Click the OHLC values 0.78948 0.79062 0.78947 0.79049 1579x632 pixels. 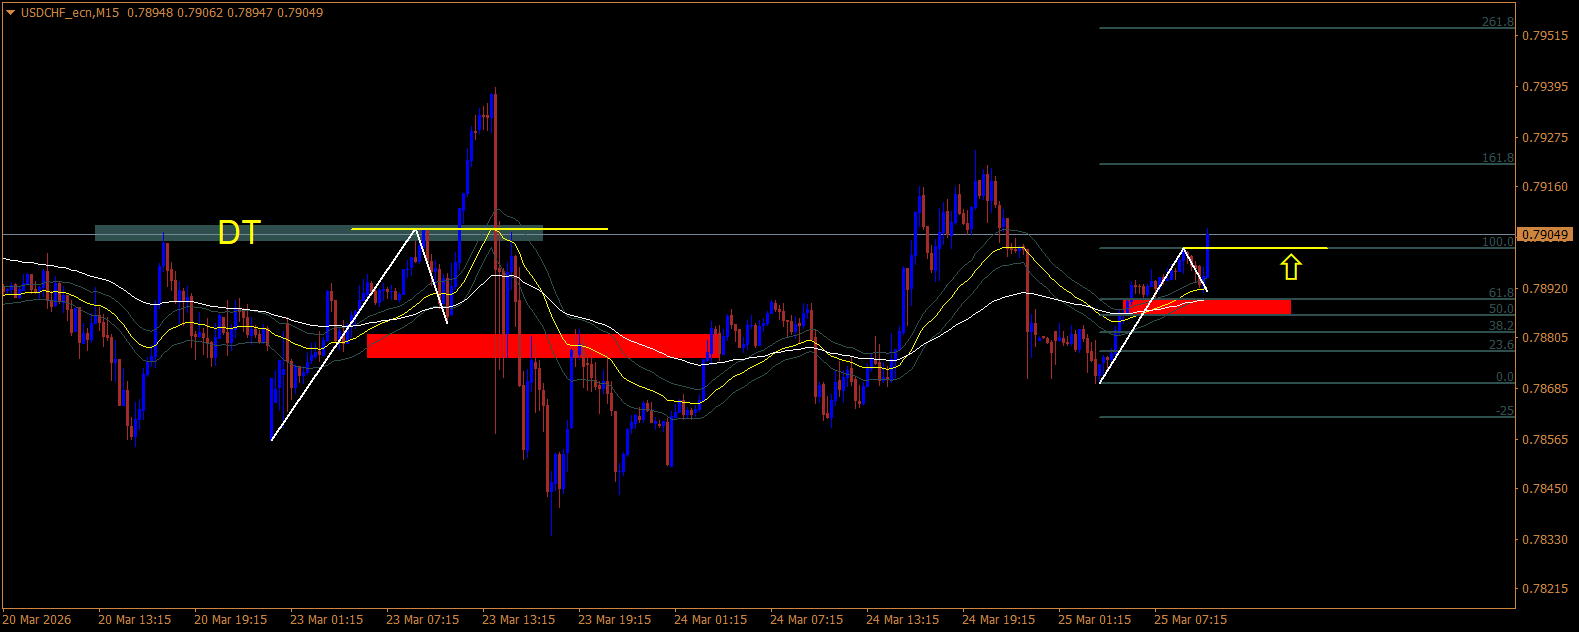point(225,13)
